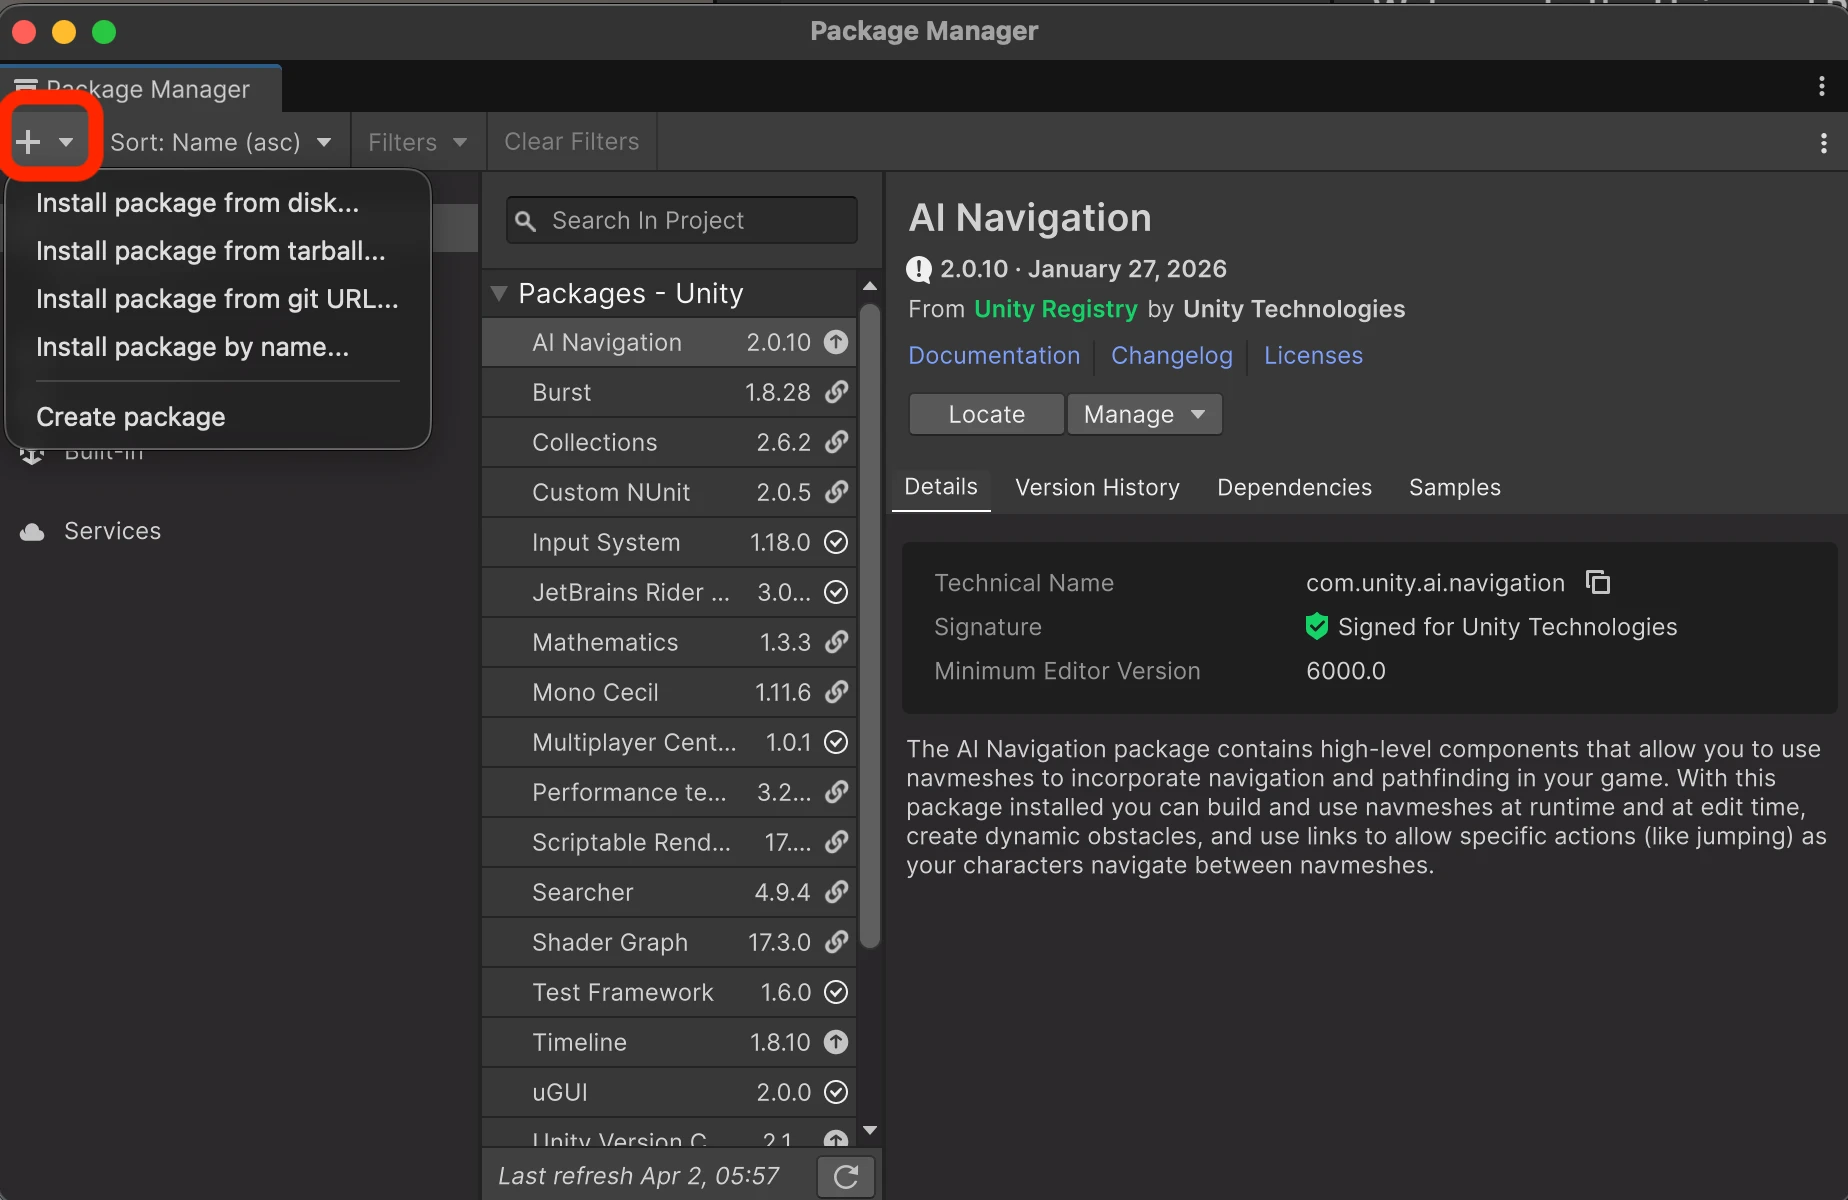Click Scriptable Render link icon
Screen dimensions: 1848x1200
[x=836, y=842]
